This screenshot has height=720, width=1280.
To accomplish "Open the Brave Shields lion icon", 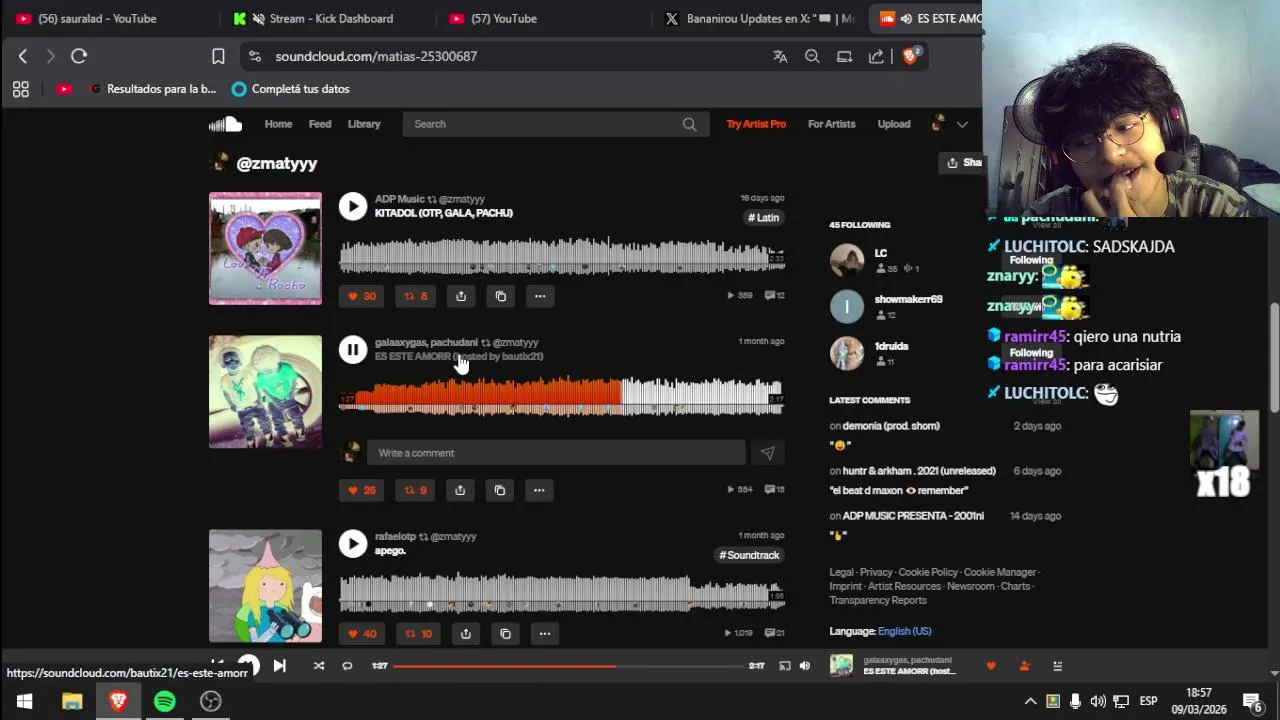I will tap(910, 56).
